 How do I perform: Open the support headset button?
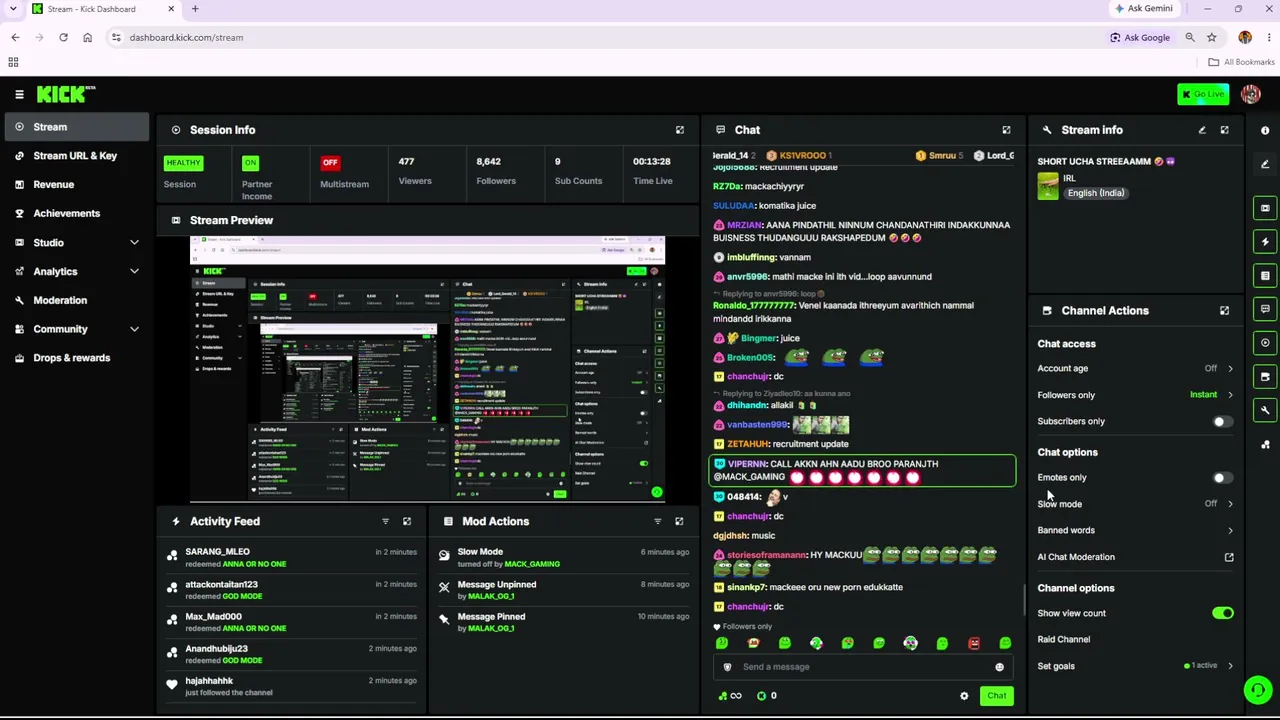click(1258, 689)
